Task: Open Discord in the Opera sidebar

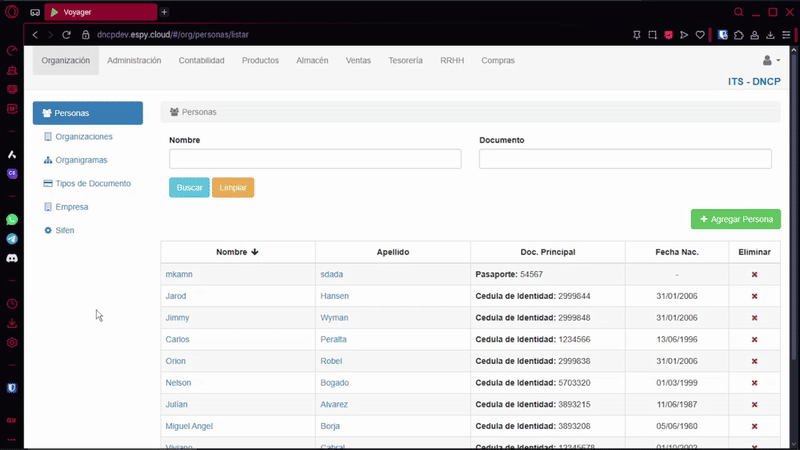Action: [12, 258]
